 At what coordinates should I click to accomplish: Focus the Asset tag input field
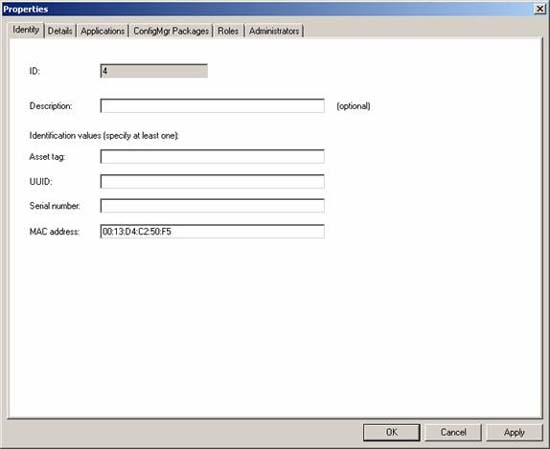(212, 156)
